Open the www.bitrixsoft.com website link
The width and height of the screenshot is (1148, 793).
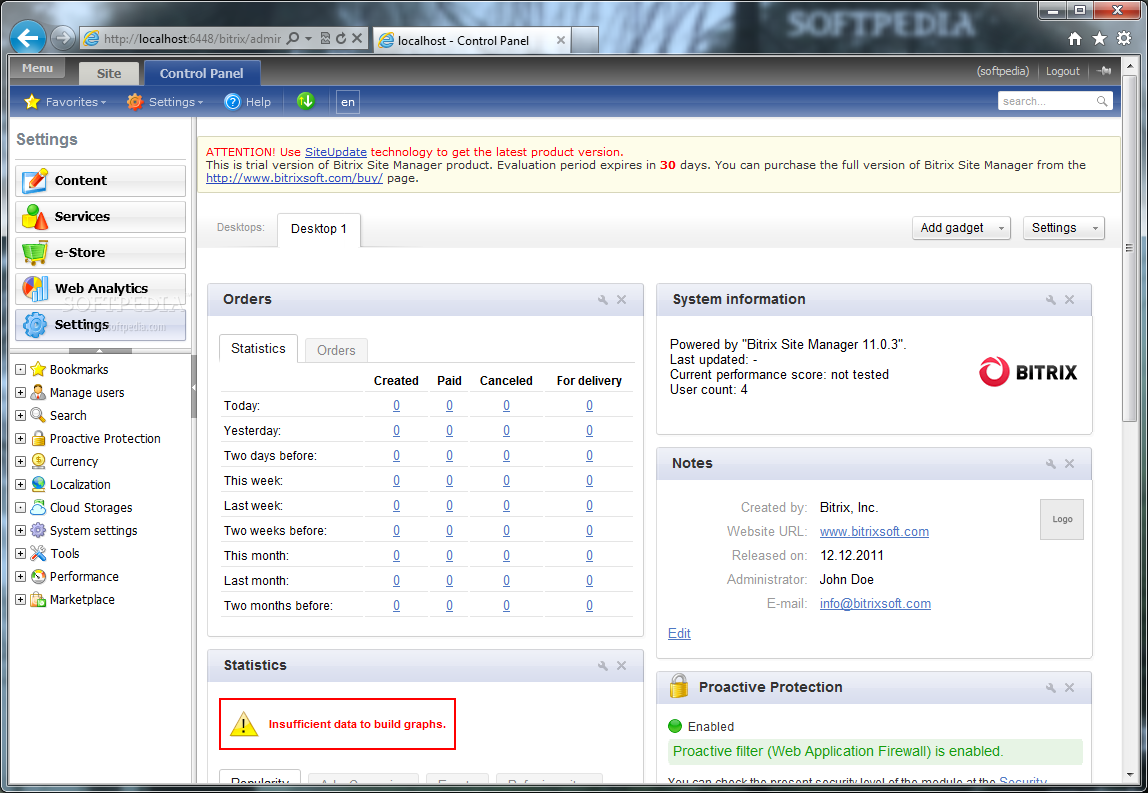[x=874, y=532]
